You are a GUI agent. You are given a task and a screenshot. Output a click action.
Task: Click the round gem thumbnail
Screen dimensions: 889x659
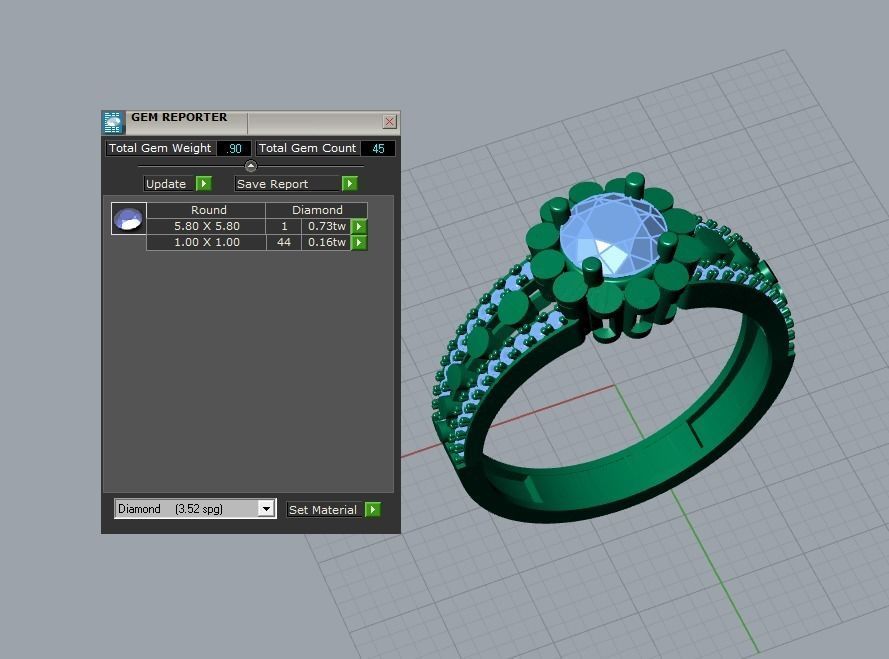[x=129, y=219]
